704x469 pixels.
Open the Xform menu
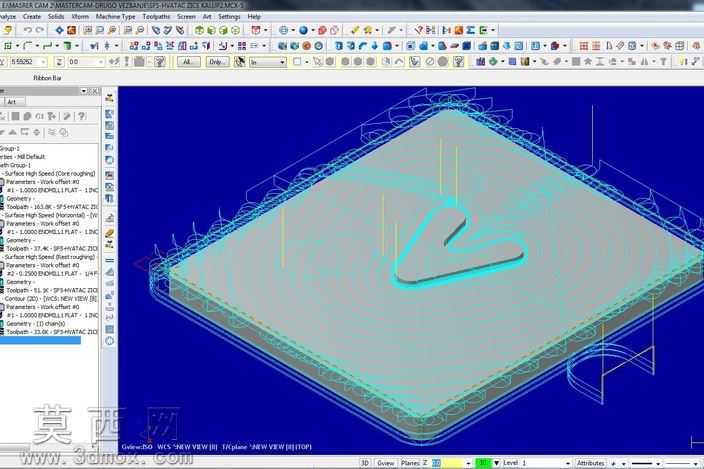[x=80, y=17]
